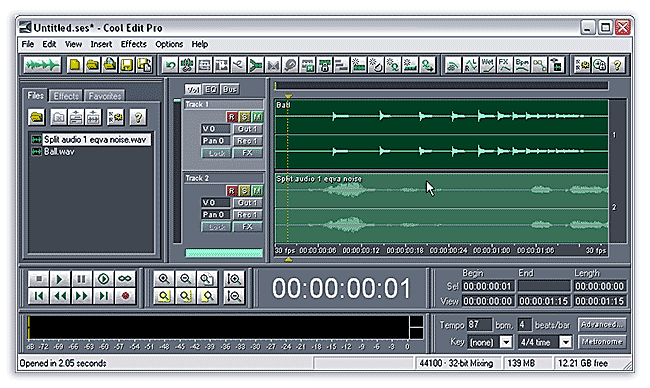This screenshot has height=388, width=650.
Task: Switch to Favorites tab in side panel
Action: [104, 96]
